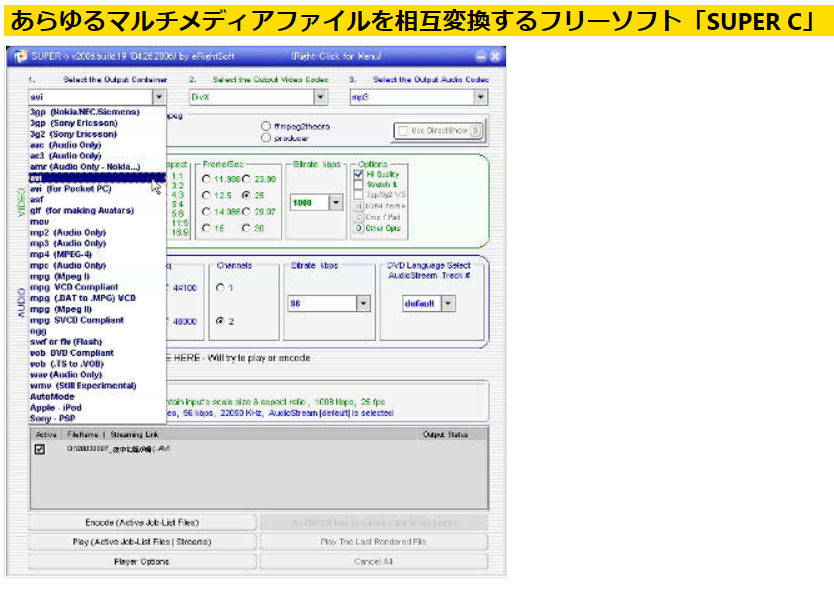Select mpg SVCD Compliant entry

click(x=77, y=320)
